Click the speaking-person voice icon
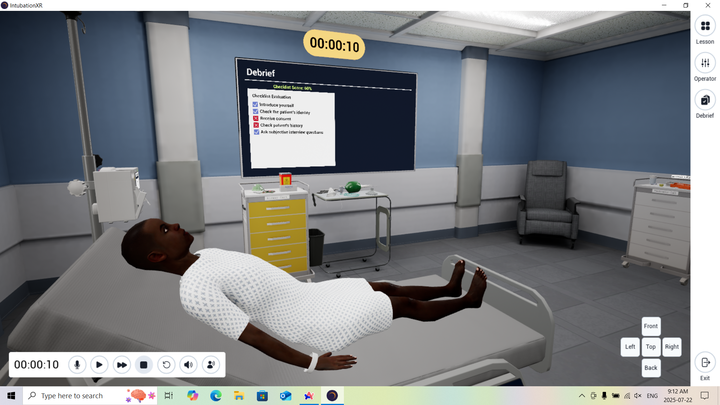720x405 pixels. [211, 365]
